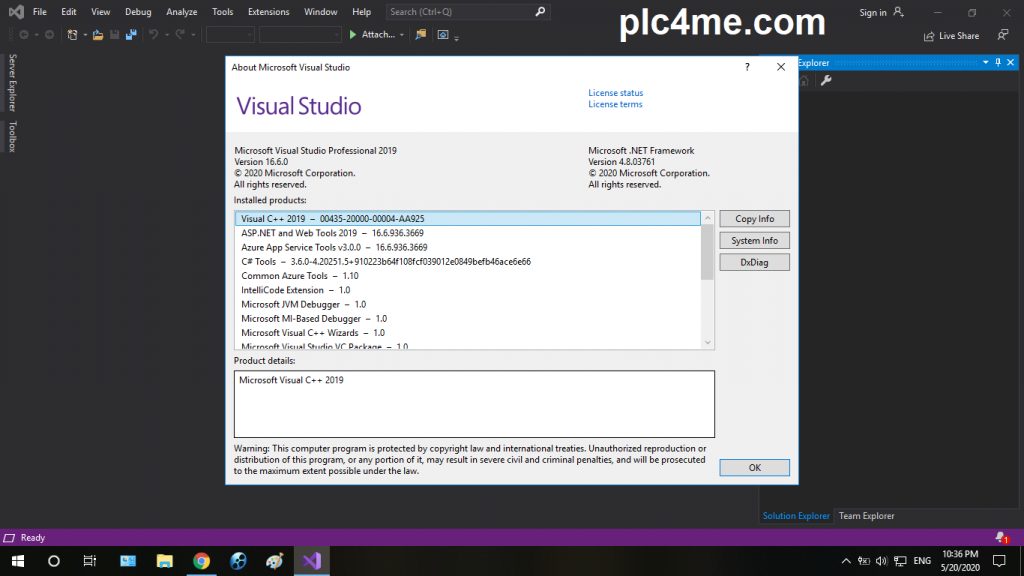
Task: Open the Extensions menu
Action: click(268, 12)
